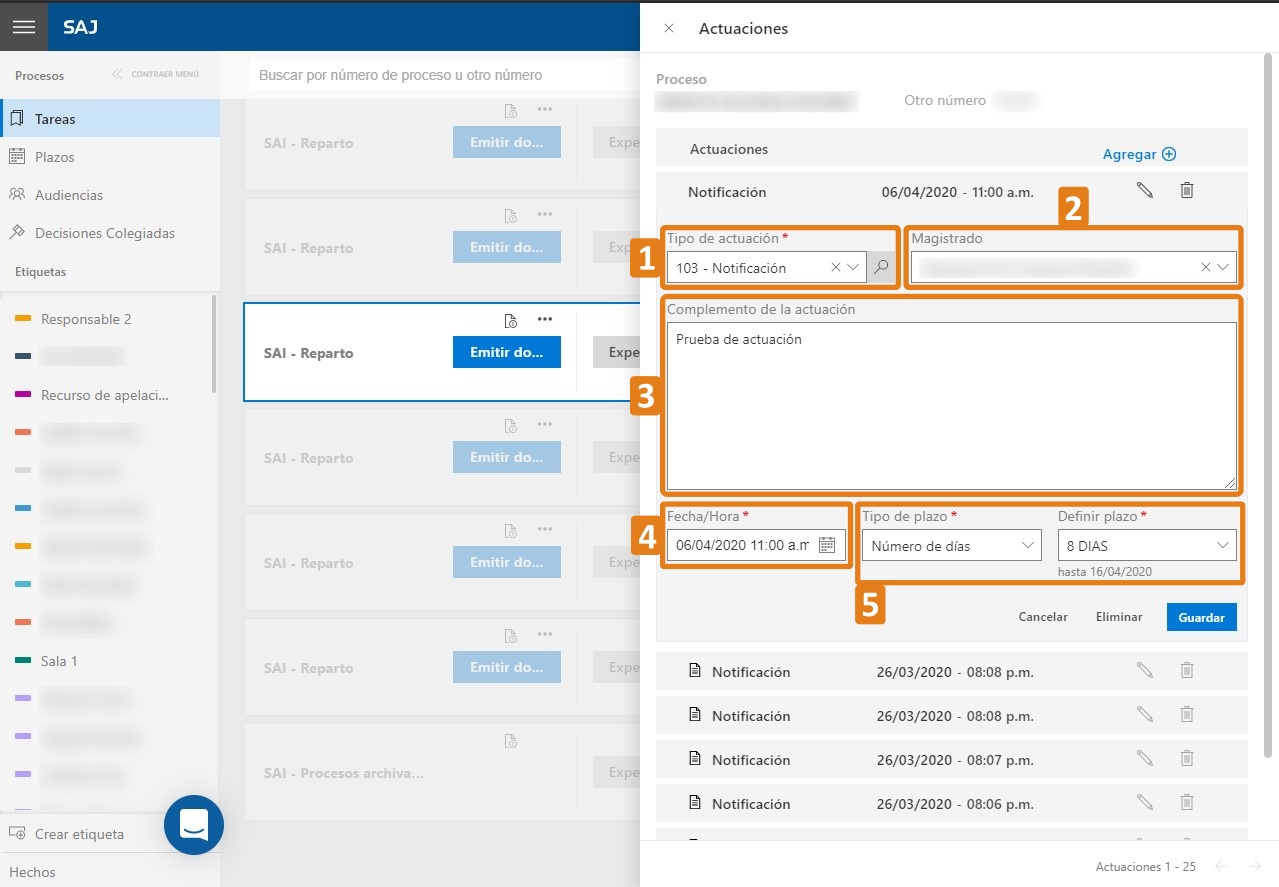Edit the 06/04/2020 Notificación with the pencil icon
Viewport: 1279px width, 887px height.
pos(1145,190)
